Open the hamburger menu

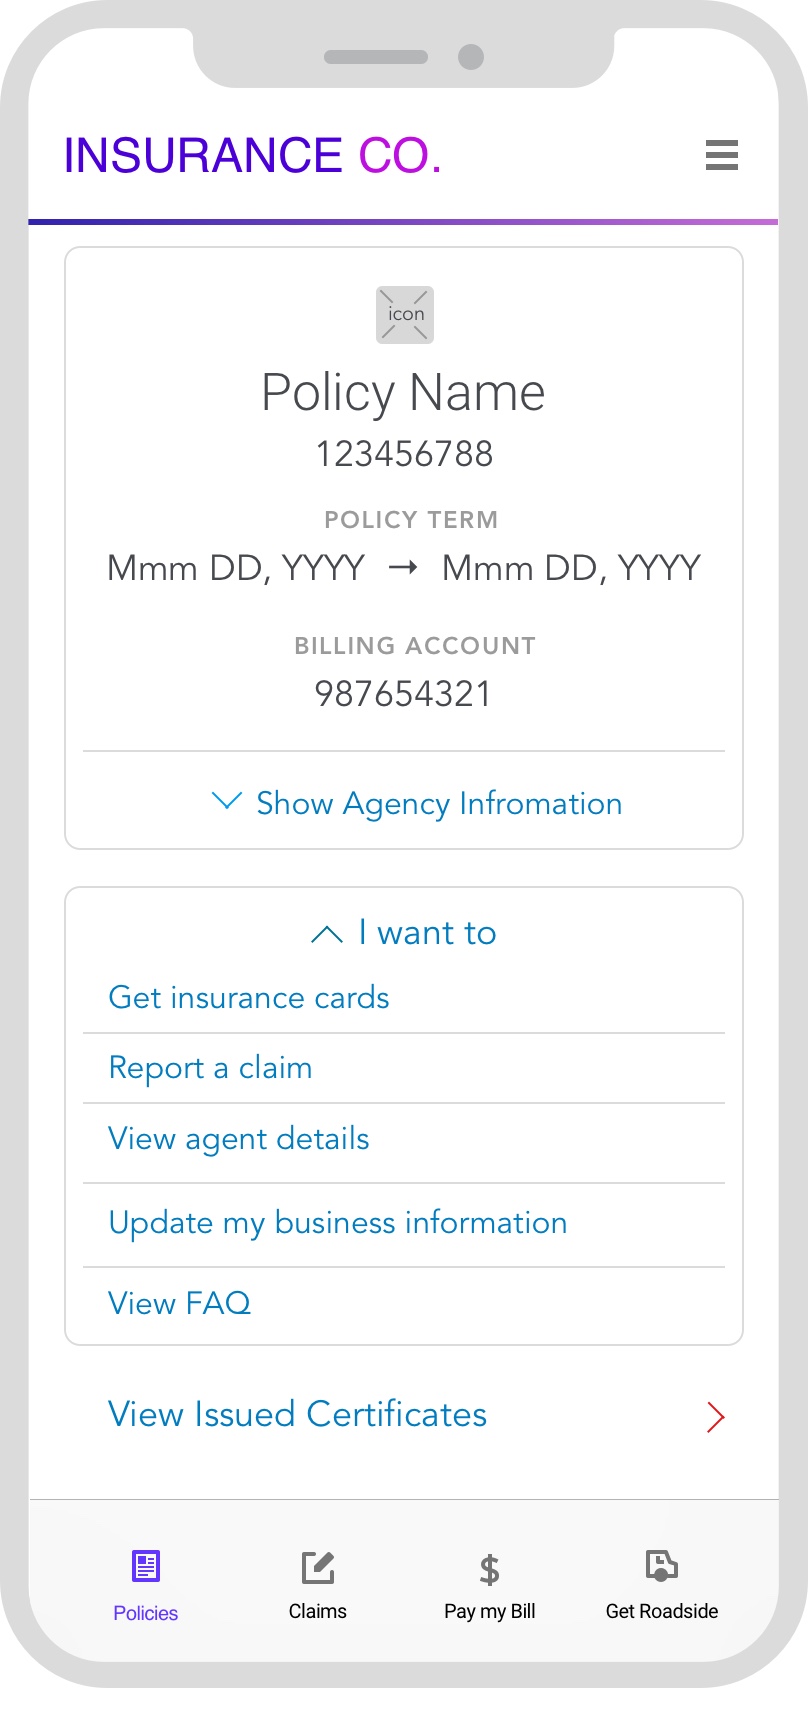[721, 155]
